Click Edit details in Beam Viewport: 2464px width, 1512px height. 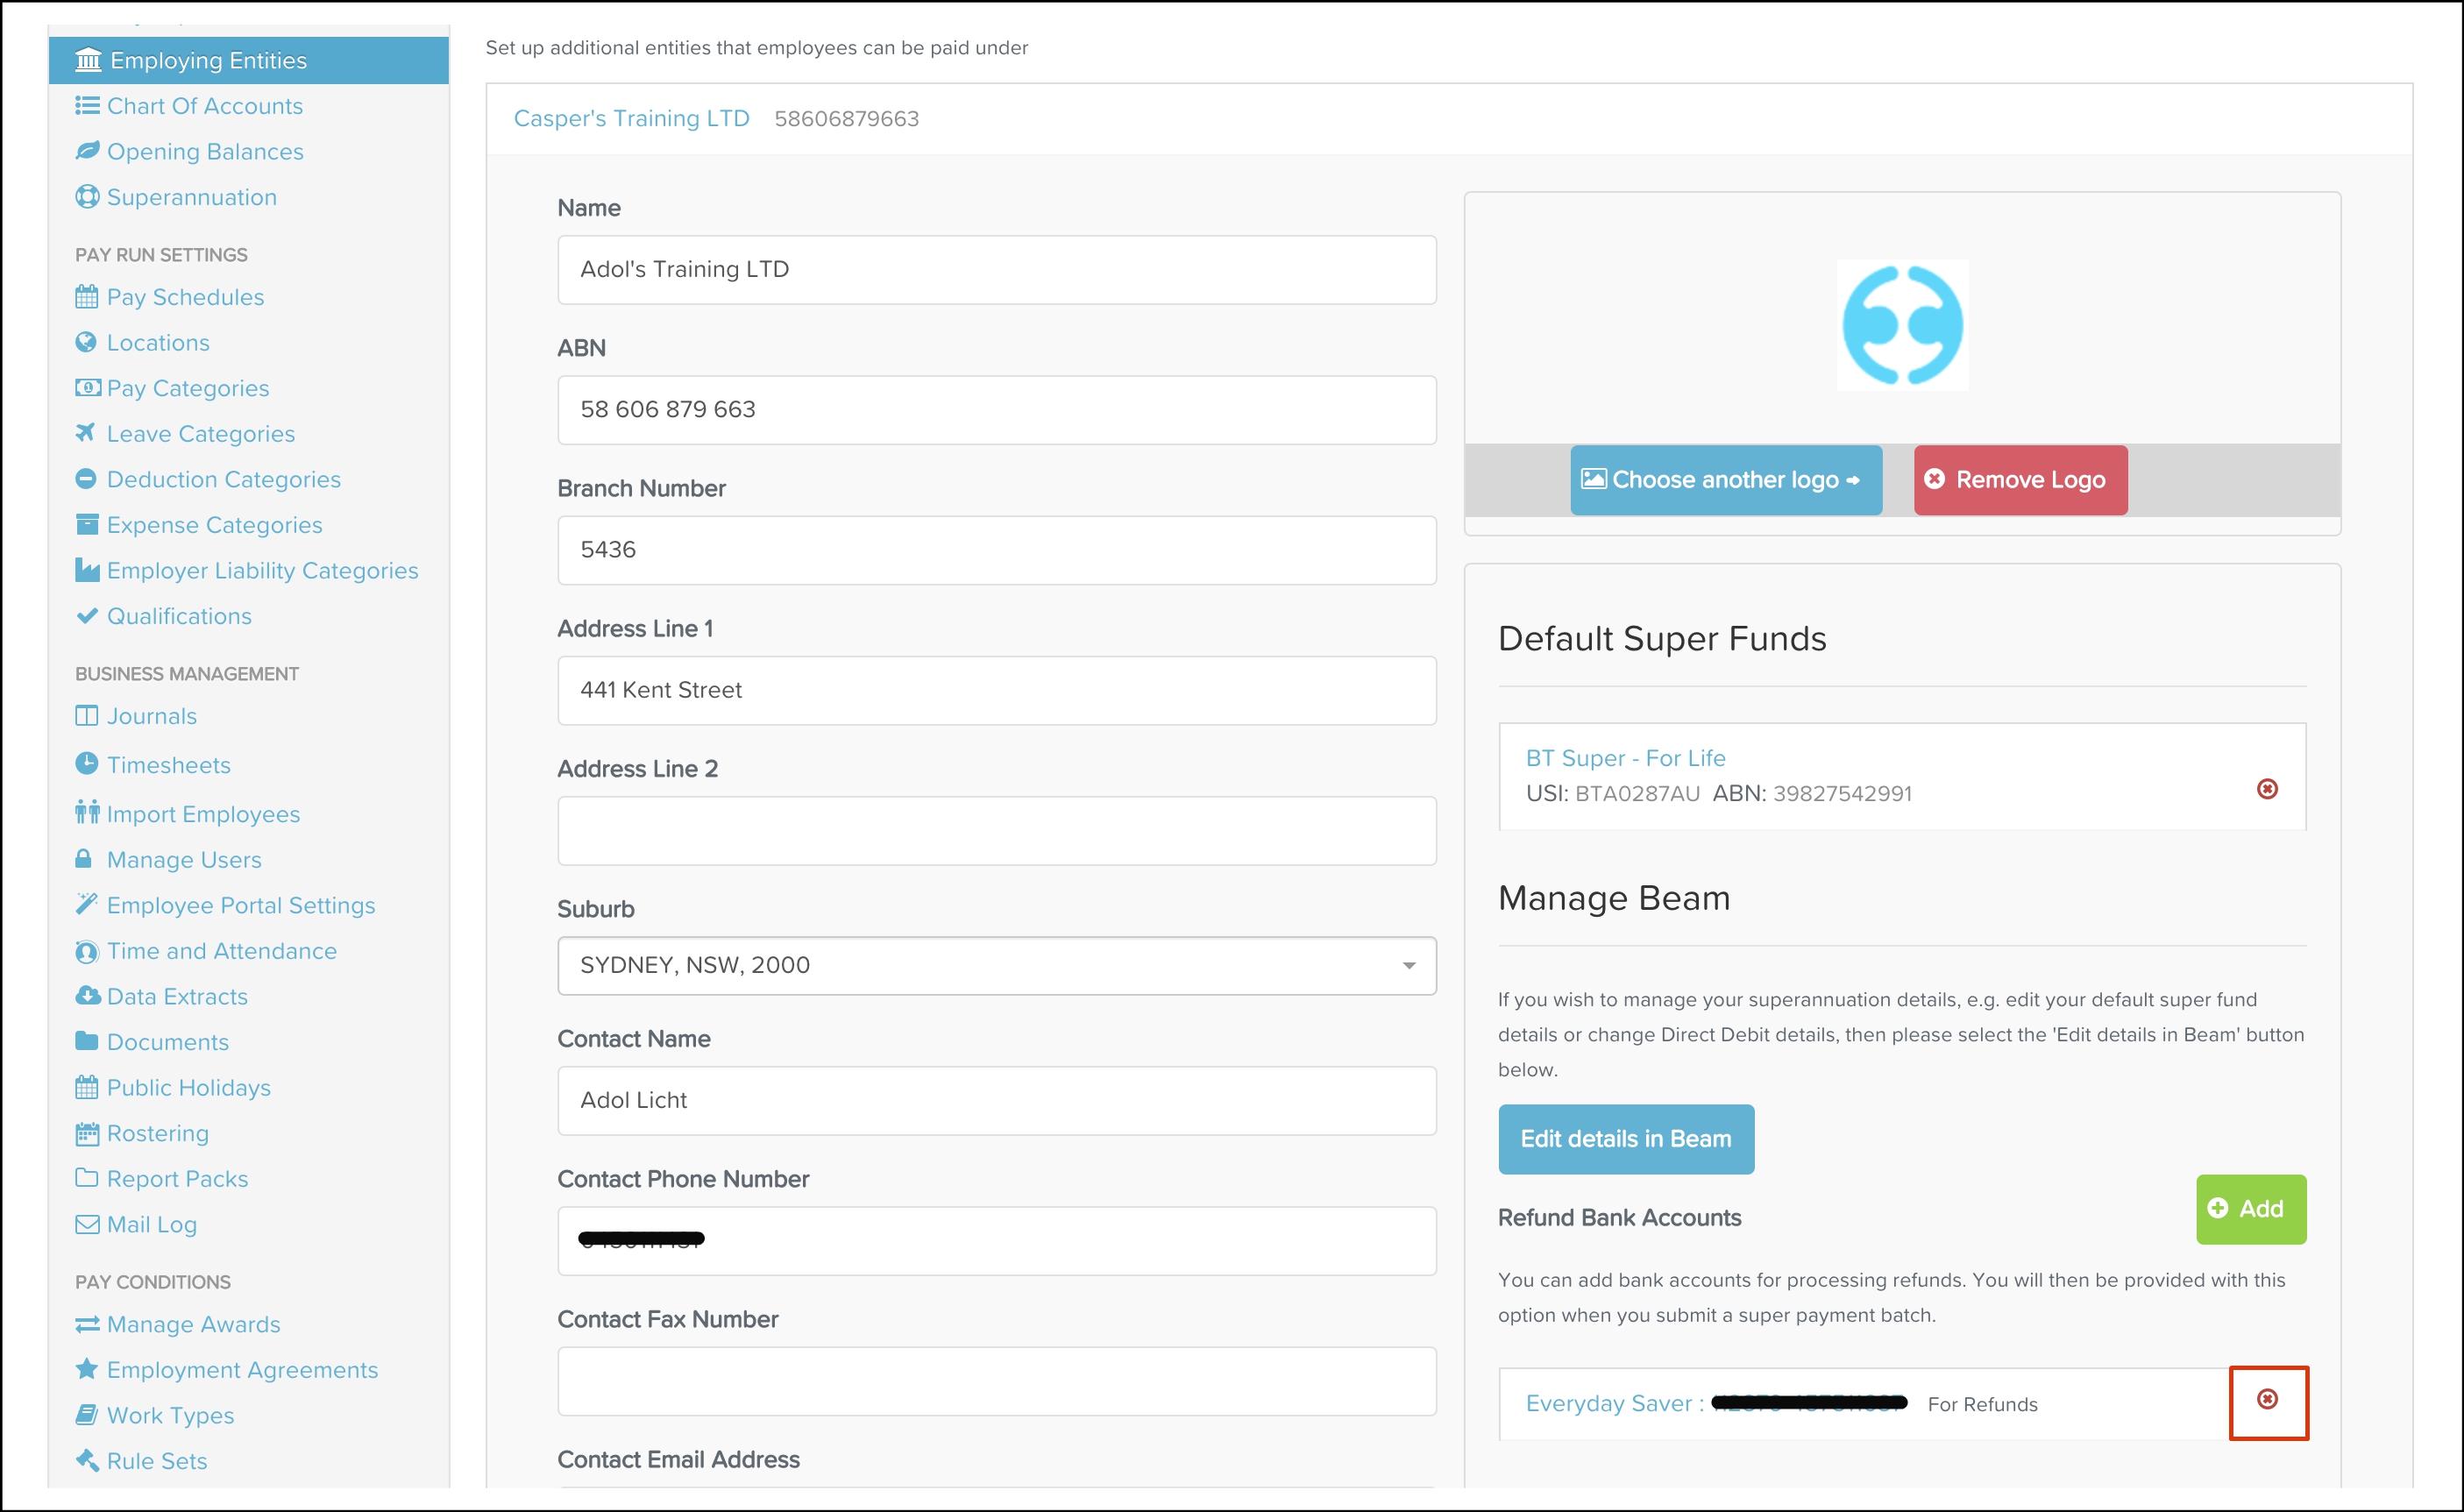pyautogui.click(x=1625, y=1139)
